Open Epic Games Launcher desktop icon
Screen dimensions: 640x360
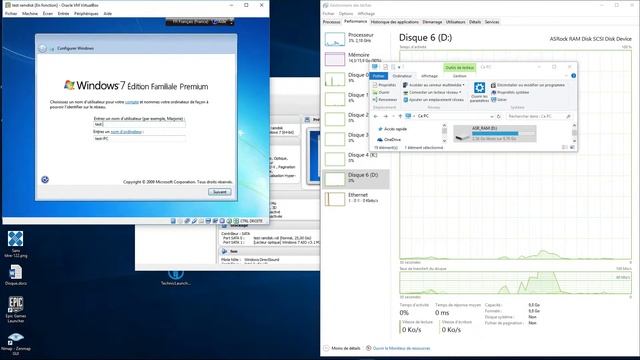[x=16, y=309]
